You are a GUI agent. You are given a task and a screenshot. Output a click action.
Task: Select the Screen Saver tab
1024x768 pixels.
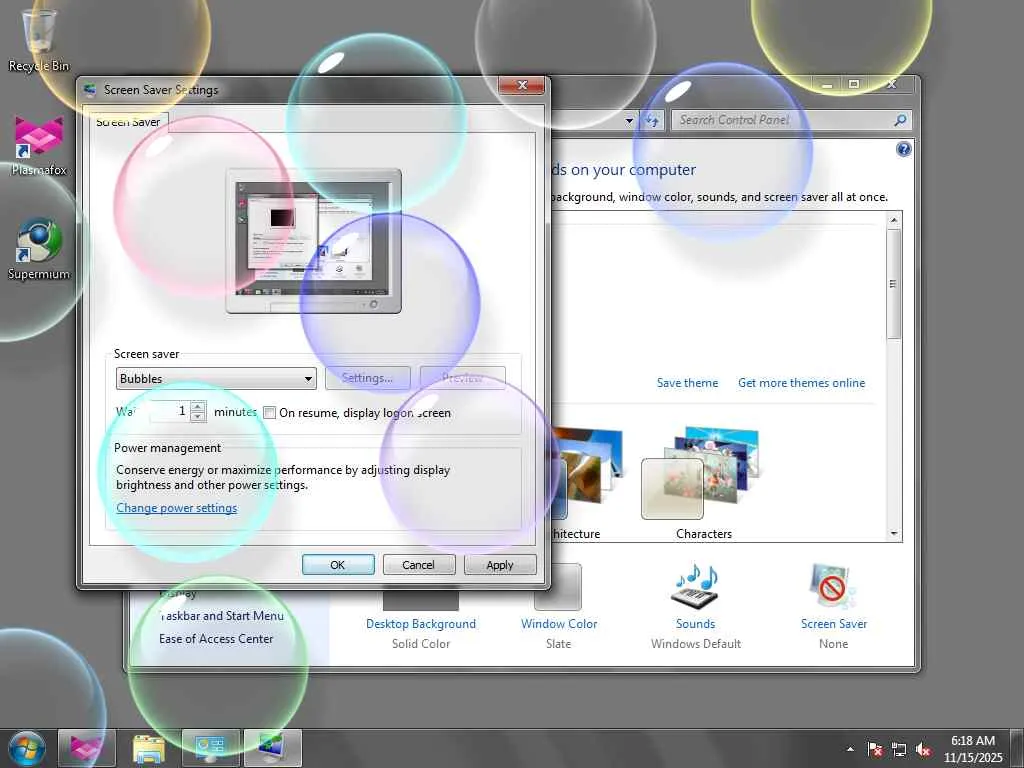click(128, 122)
